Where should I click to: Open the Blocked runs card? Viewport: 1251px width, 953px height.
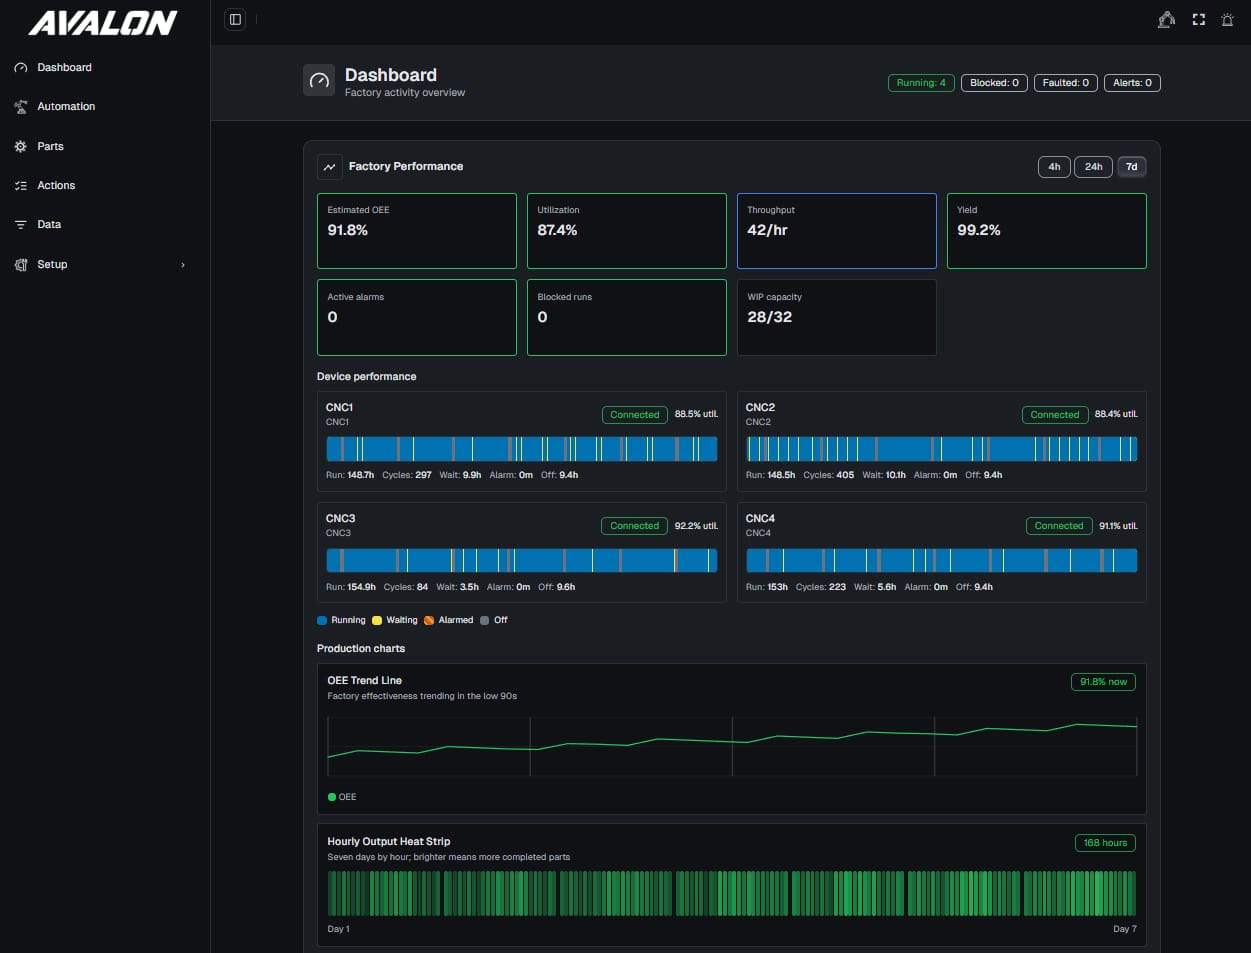click(x=627, y=318)
